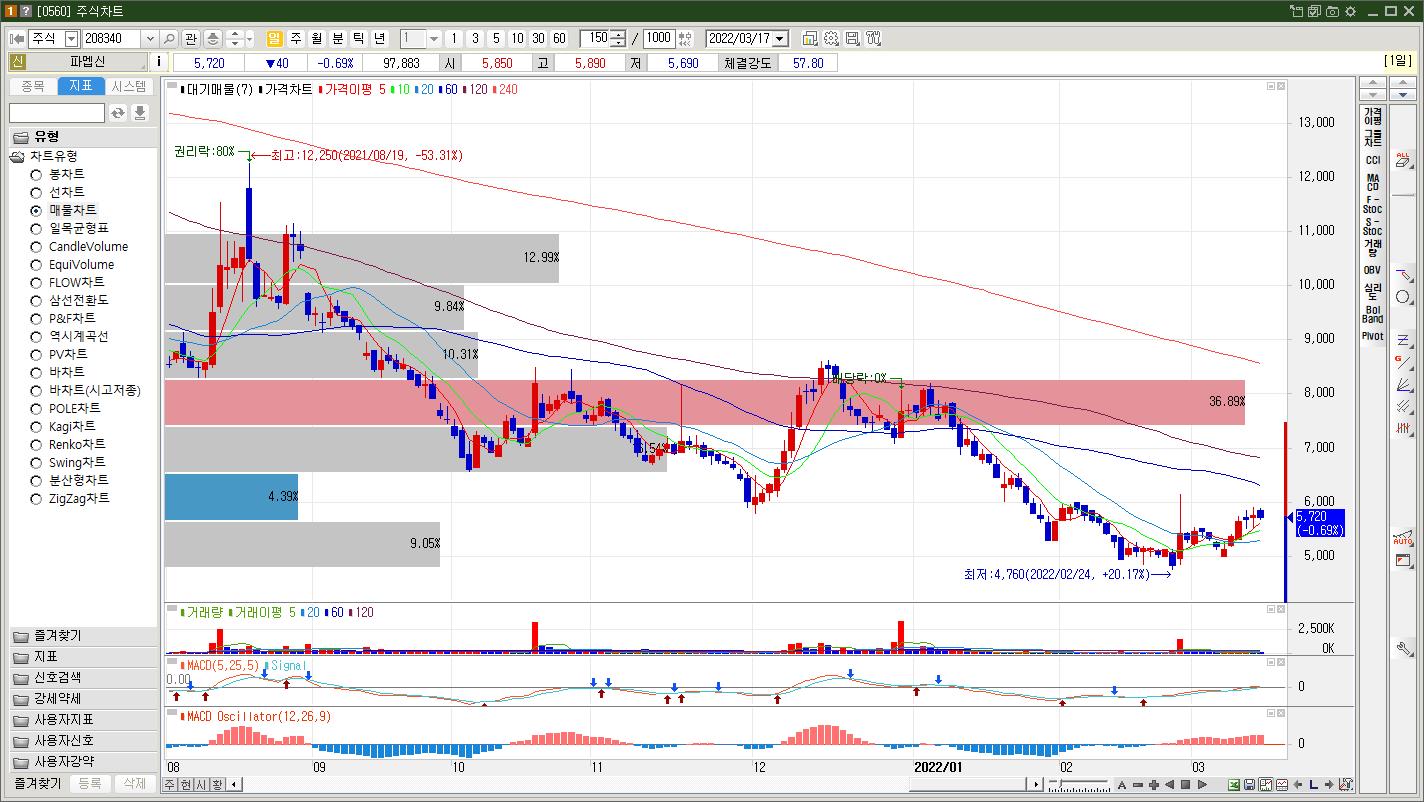This screenshot has height=802, width=1424.
Task: Click the AUTO chart icon on the right sidebar
Action: point(1403,538)
